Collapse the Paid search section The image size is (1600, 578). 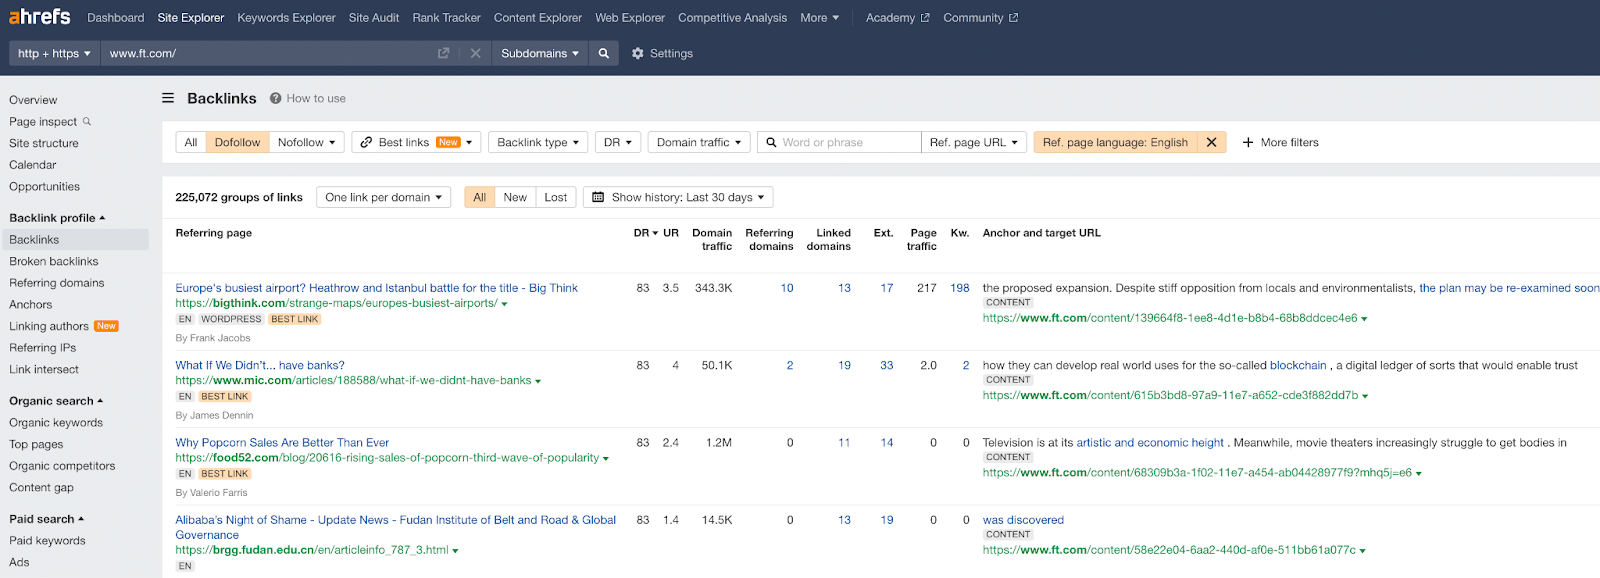click(46, 519)
